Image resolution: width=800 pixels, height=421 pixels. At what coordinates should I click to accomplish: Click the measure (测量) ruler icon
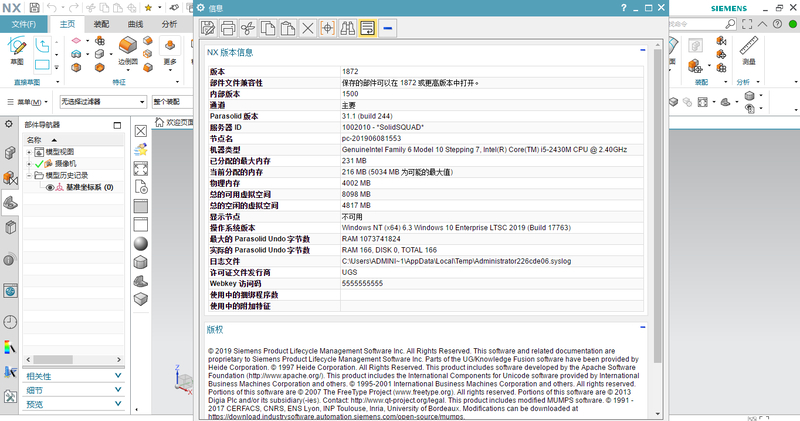(x=749, y=47)
